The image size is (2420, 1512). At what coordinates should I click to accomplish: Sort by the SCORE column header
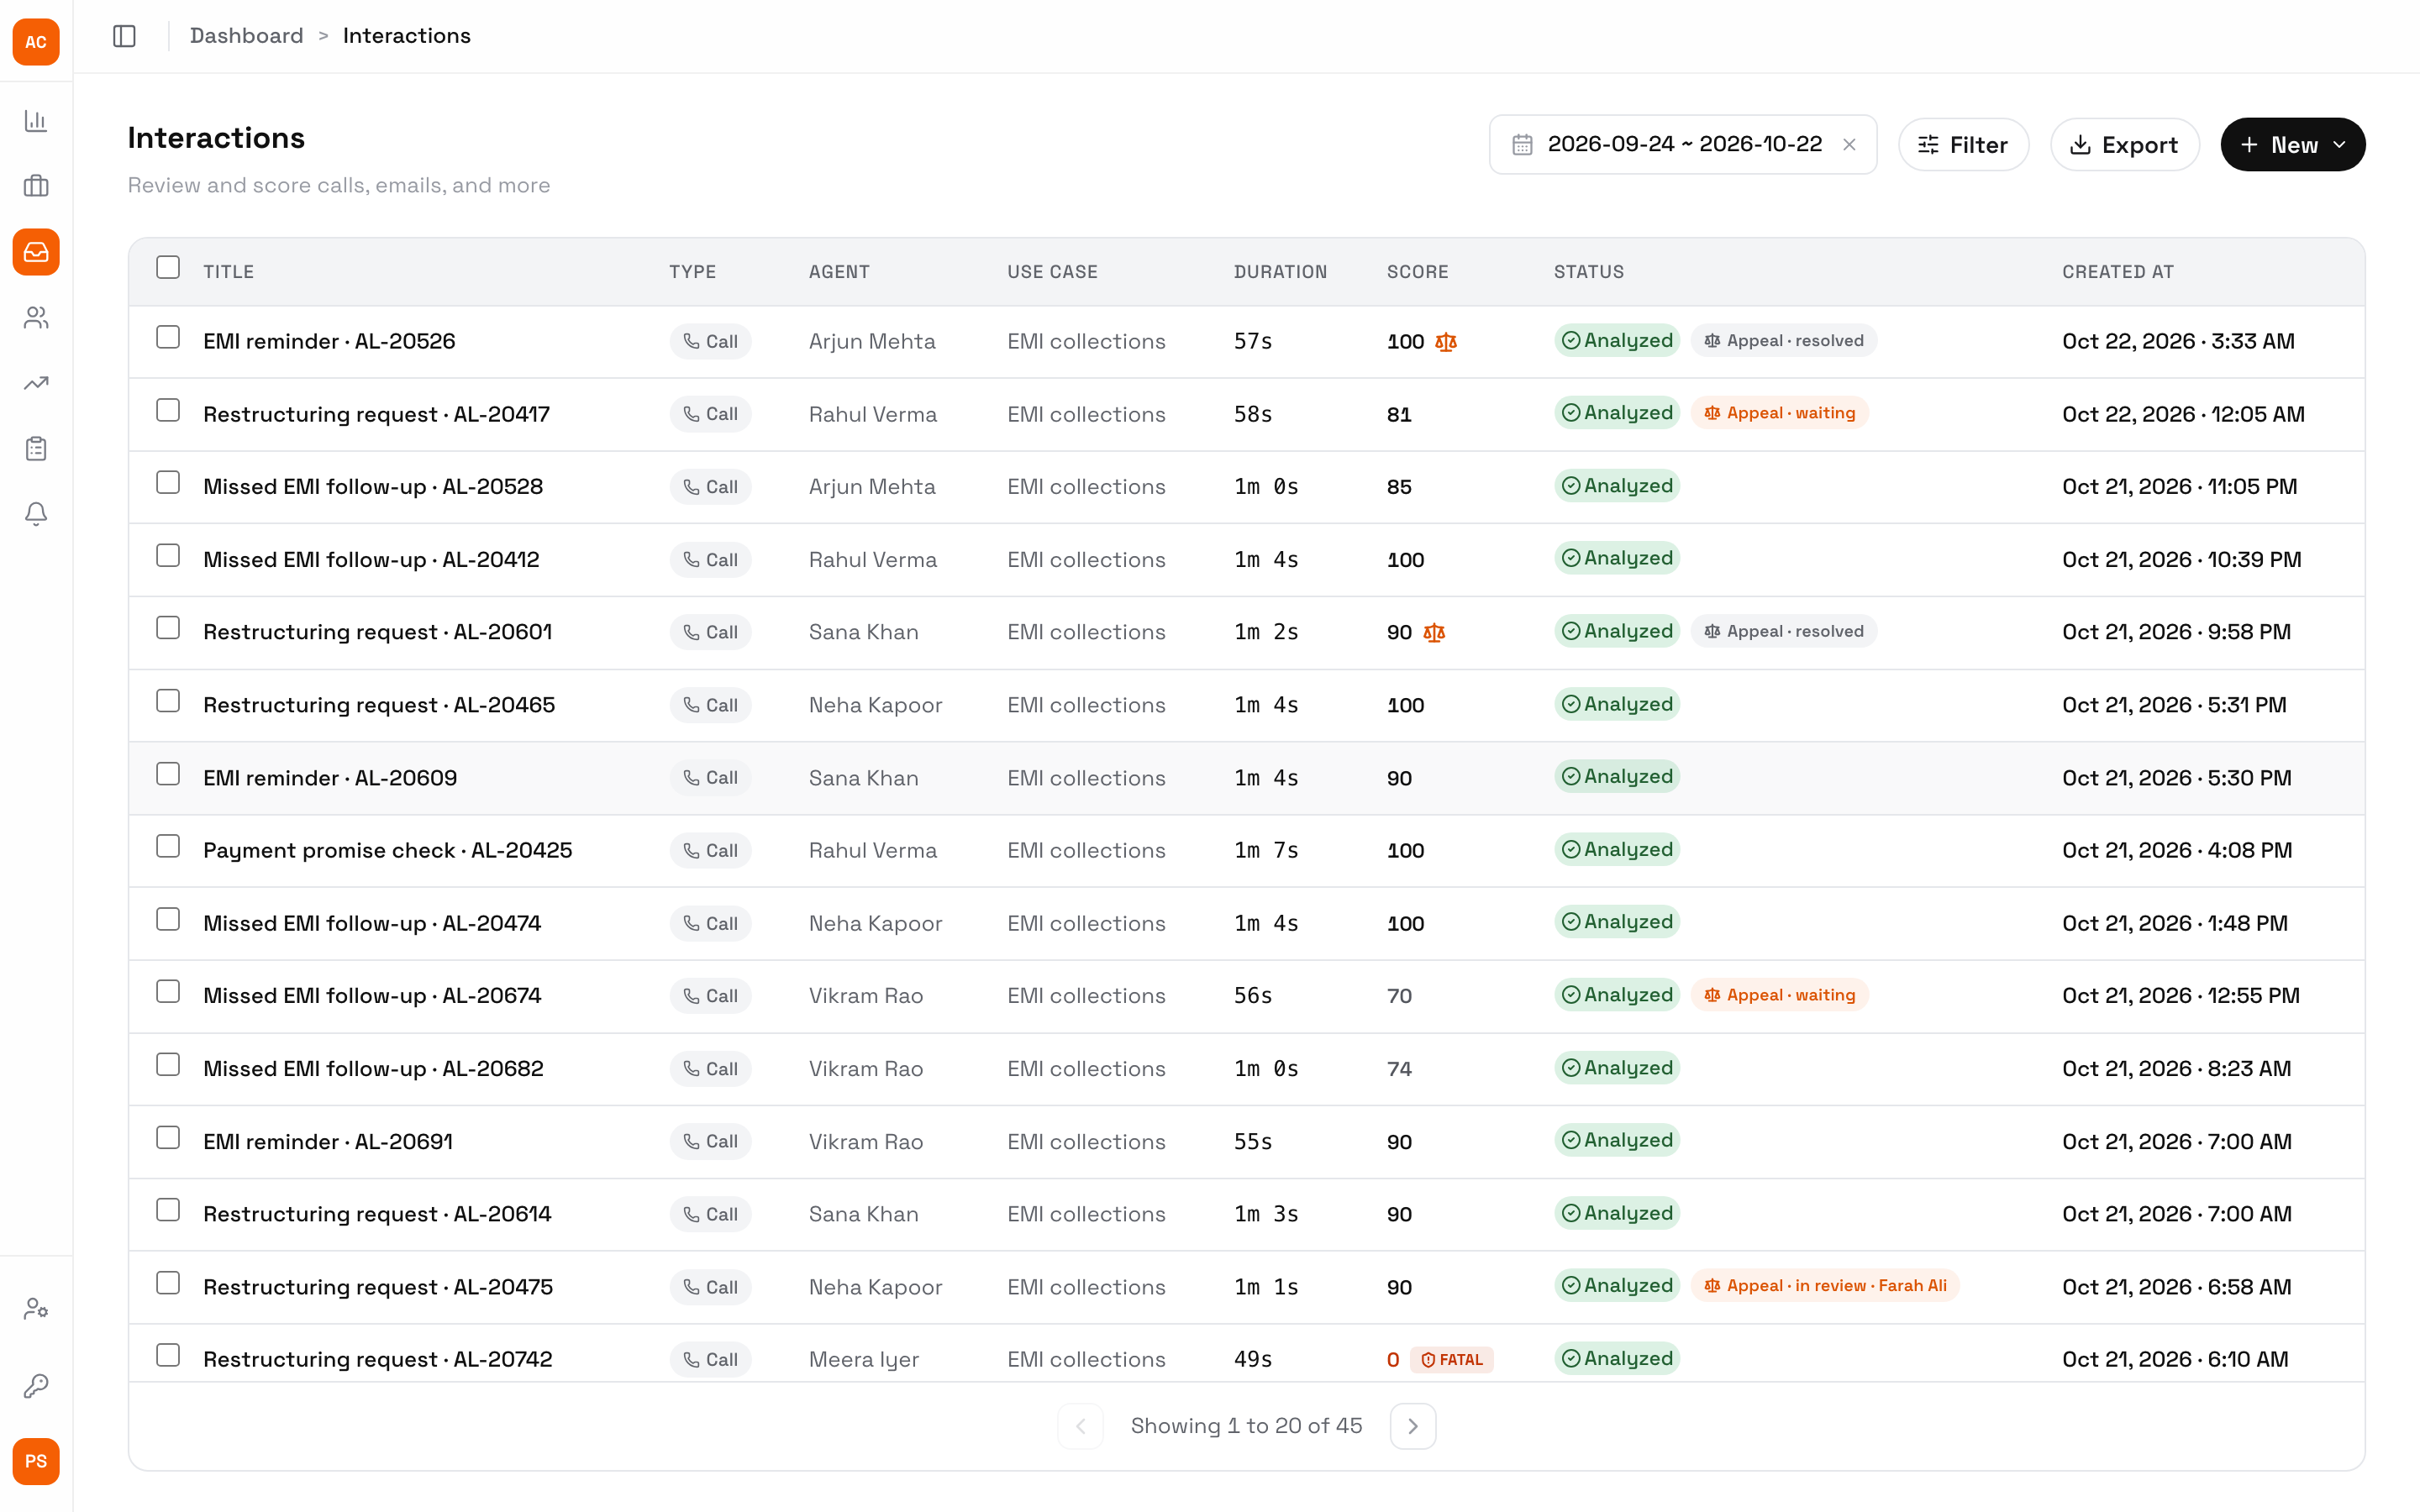1417,272
